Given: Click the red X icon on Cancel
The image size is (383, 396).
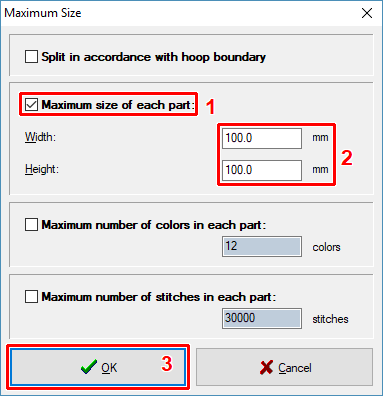Looking at the screenshot, I should [x=266, y=367].
